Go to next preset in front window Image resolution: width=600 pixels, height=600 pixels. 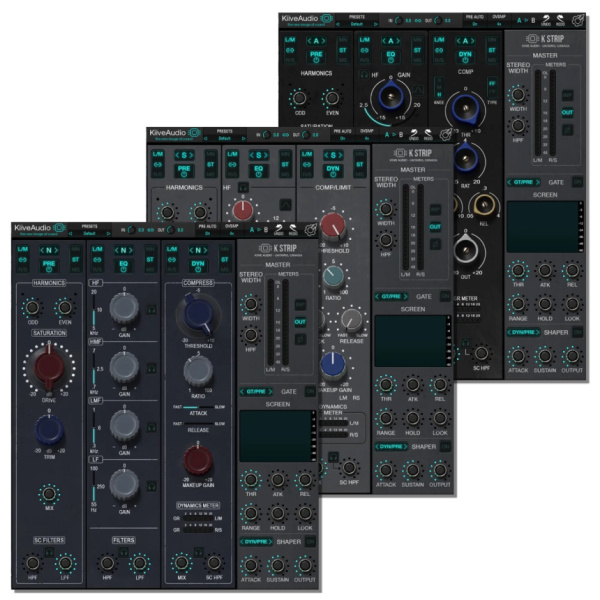click(109, 233)
